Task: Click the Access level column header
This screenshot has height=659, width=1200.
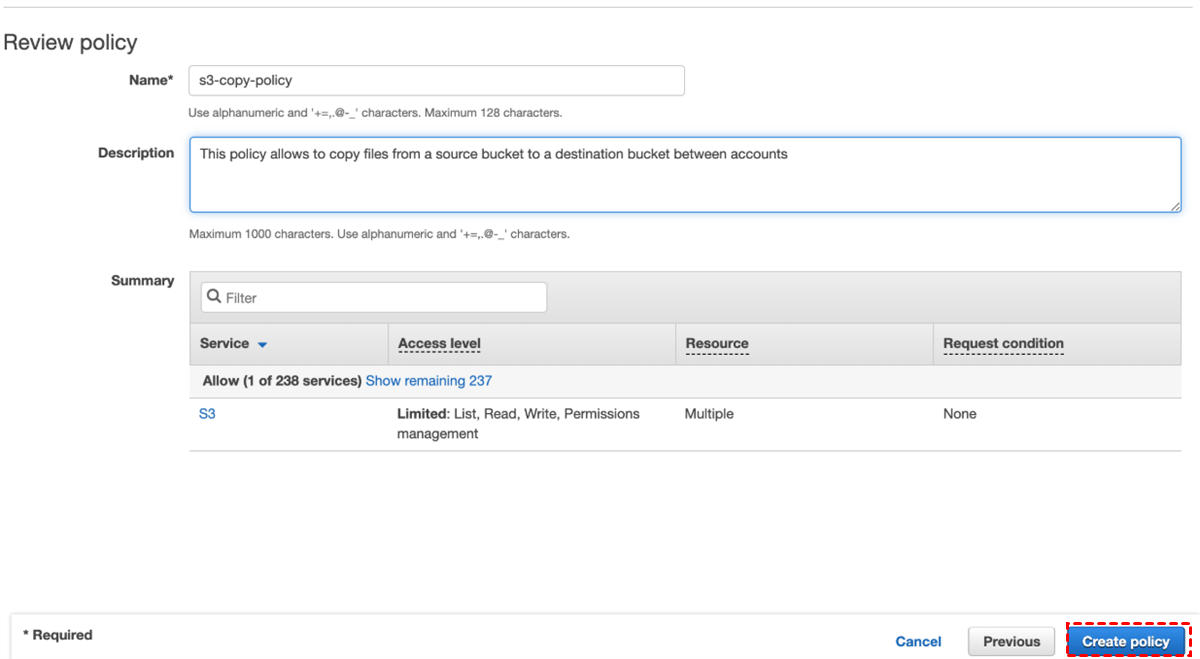Action: point(439,343)
